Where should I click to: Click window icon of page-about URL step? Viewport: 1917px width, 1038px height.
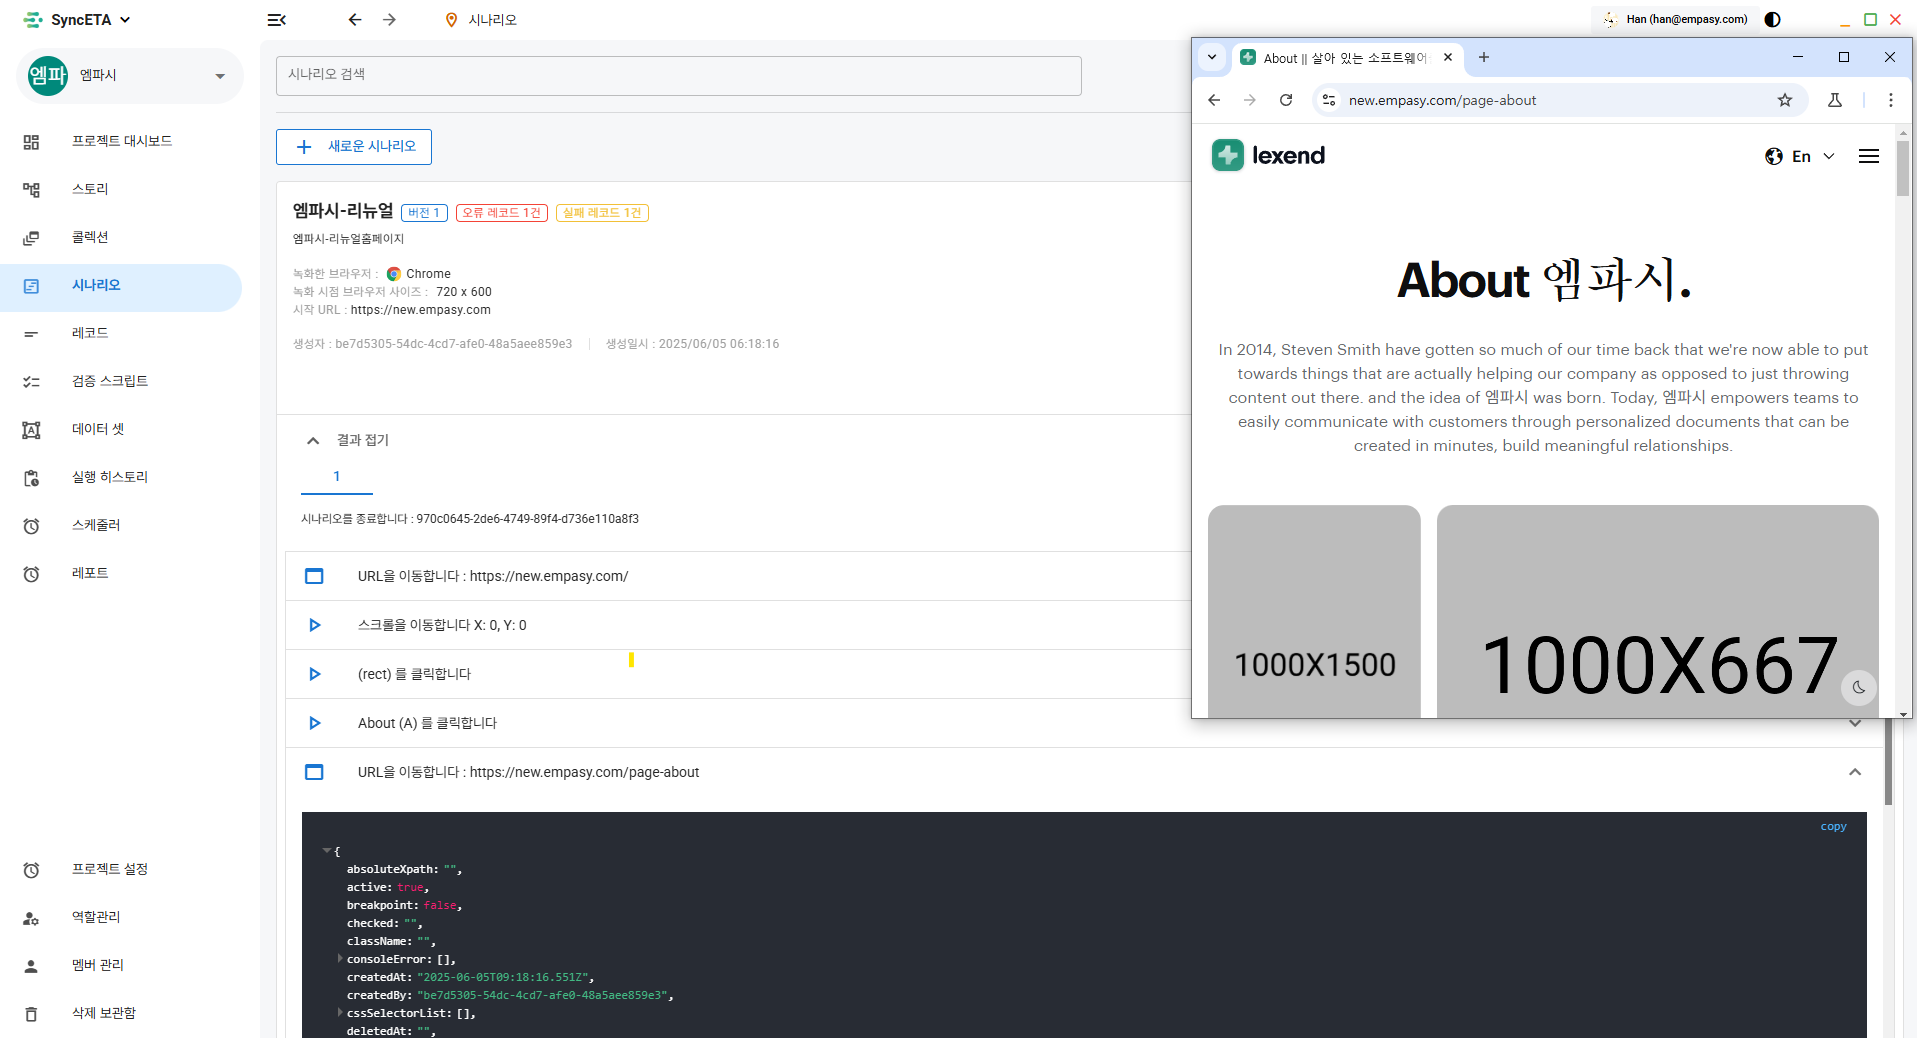(314, 773)
